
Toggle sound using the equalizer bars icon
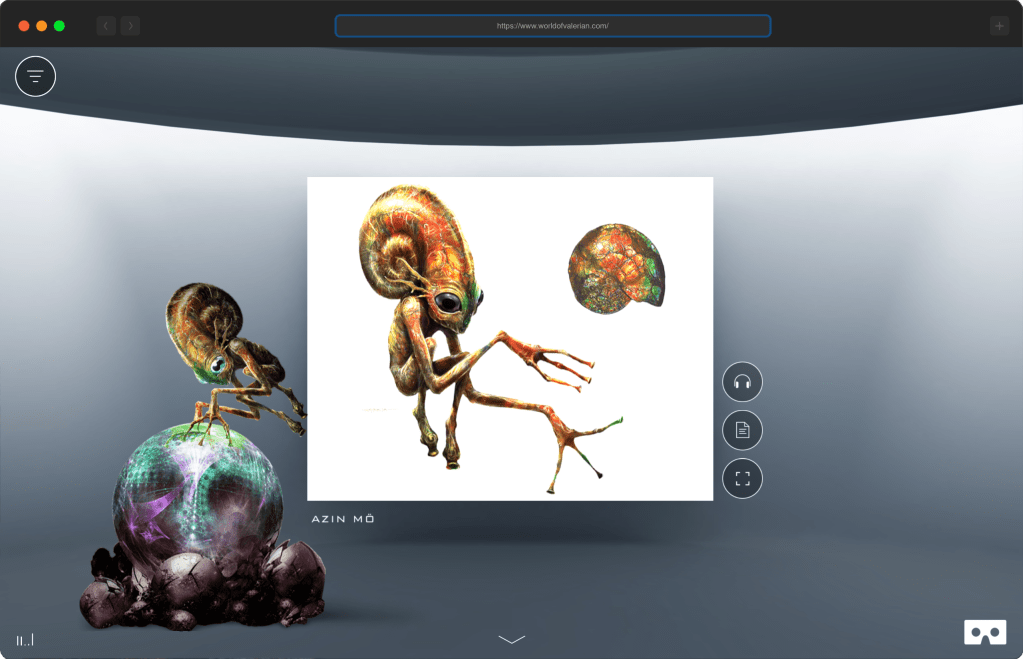(x=25, y=639)
